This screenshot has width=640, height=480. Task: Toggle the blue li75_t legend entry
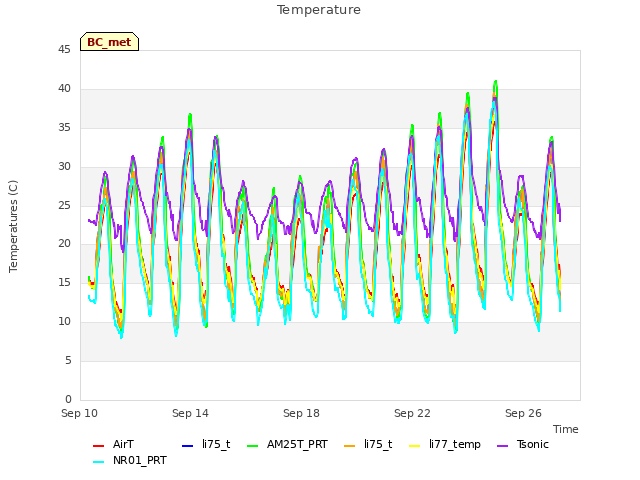click(206, 444)
